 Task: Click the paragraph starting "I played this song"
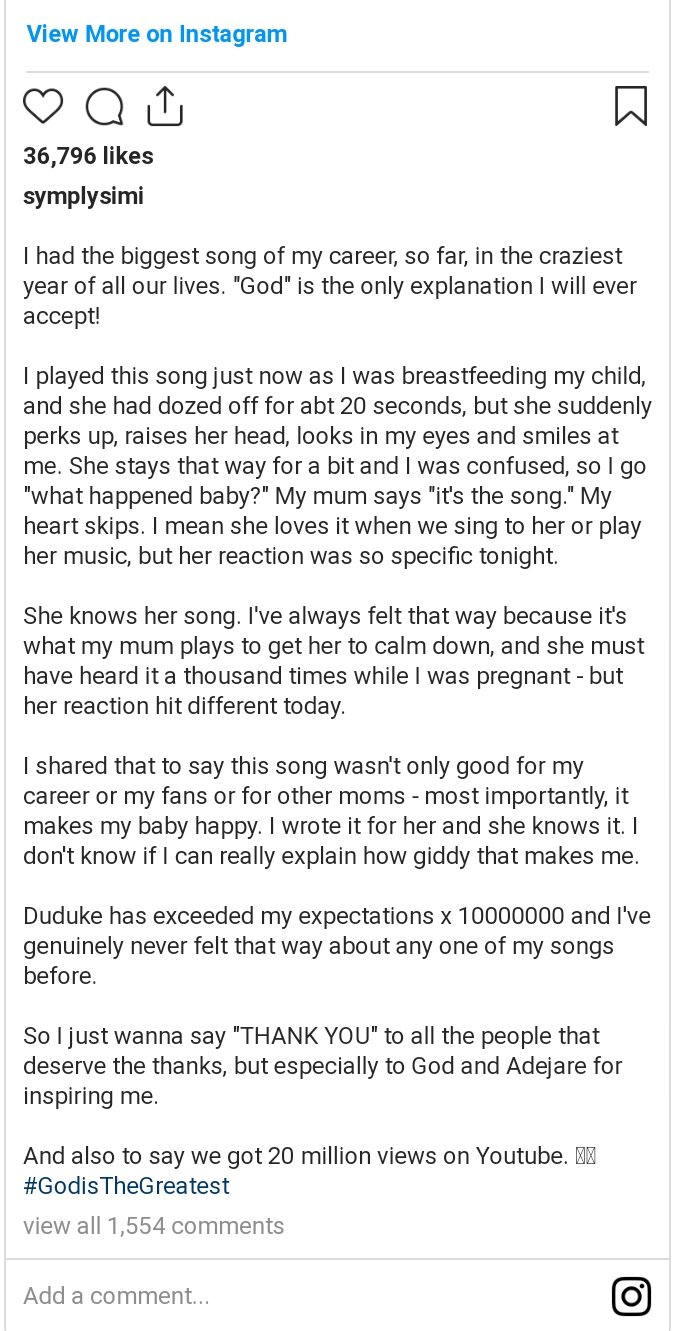point(337,466)
